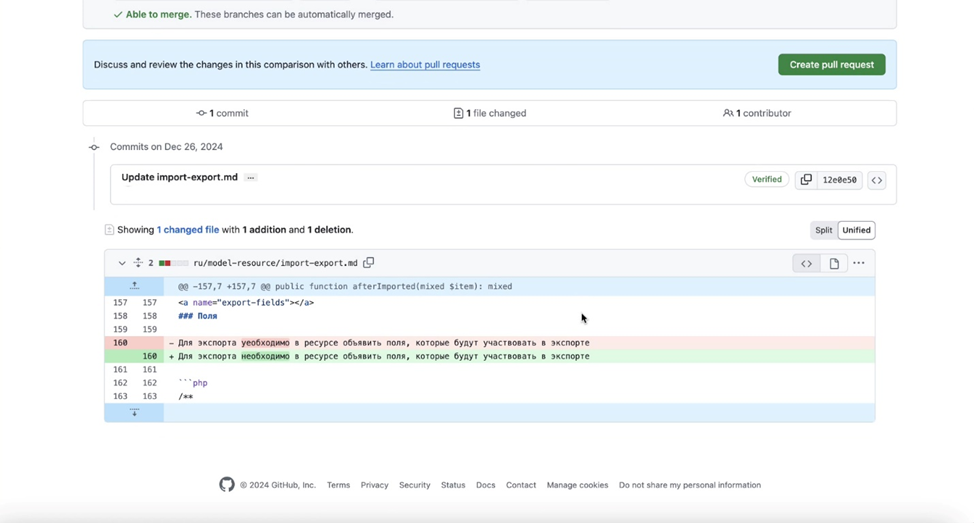Open the Contact footer link

521,485
